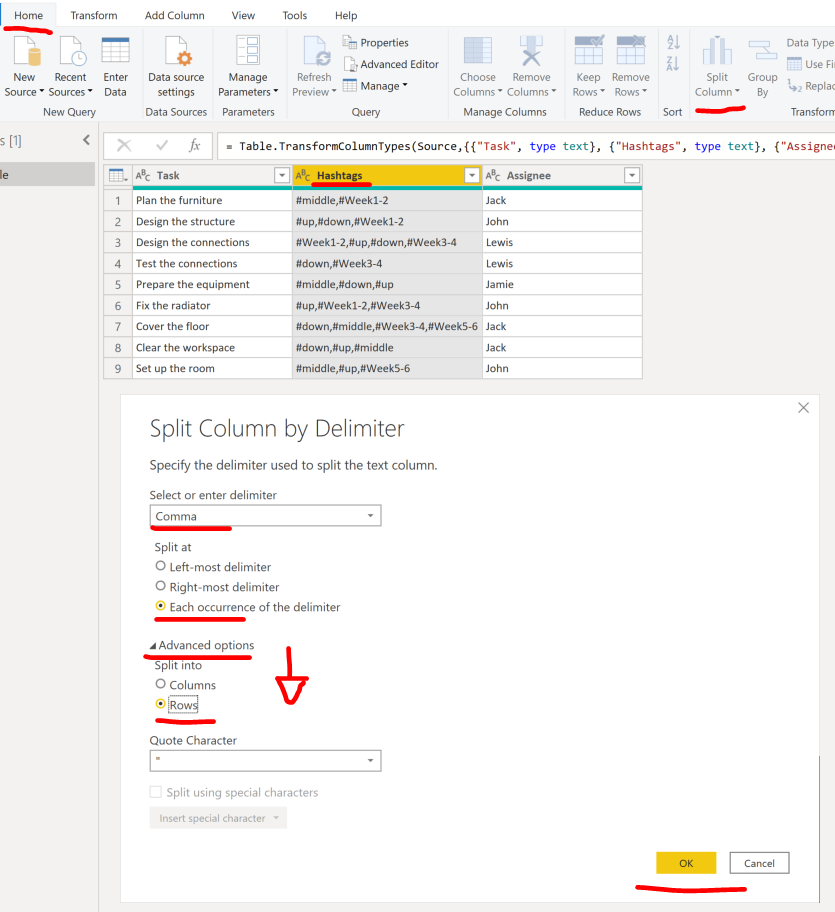This screenshot has height=912, width=835.
Task: Click cell "Jamie"
Action: pos(562,284)
